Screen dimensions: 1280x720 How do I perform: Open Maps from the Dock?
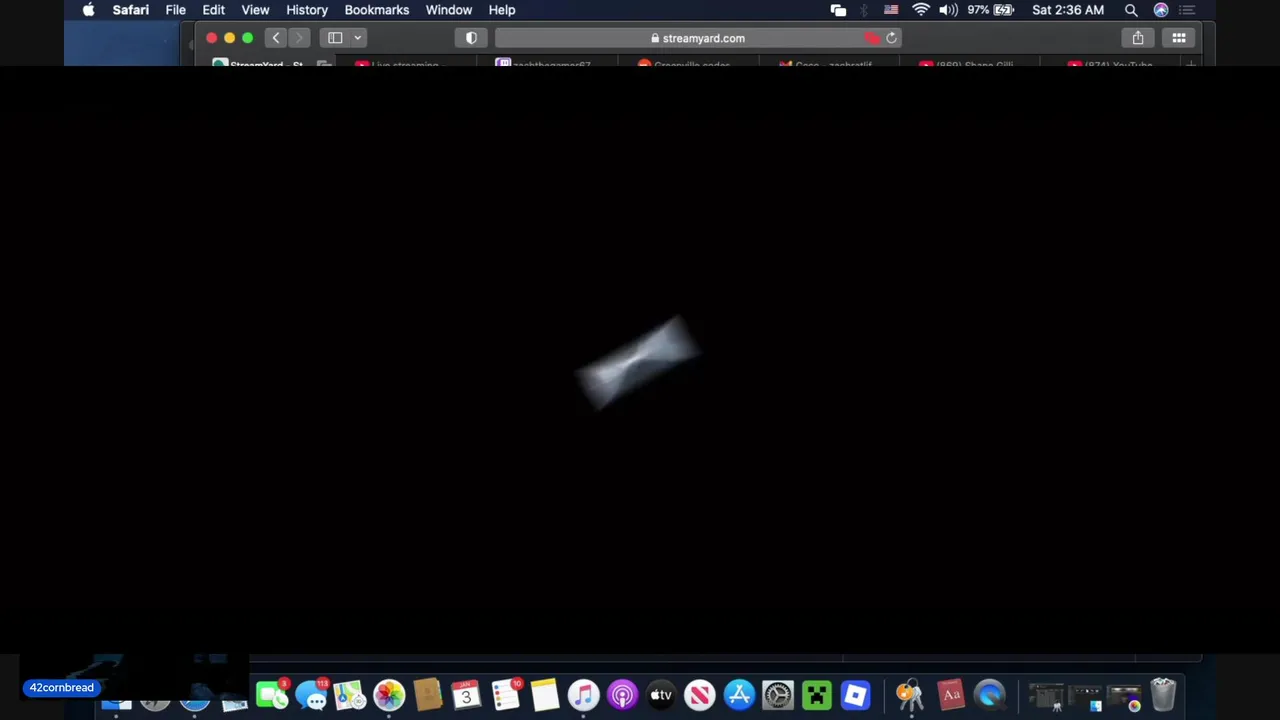click(350, 695)
